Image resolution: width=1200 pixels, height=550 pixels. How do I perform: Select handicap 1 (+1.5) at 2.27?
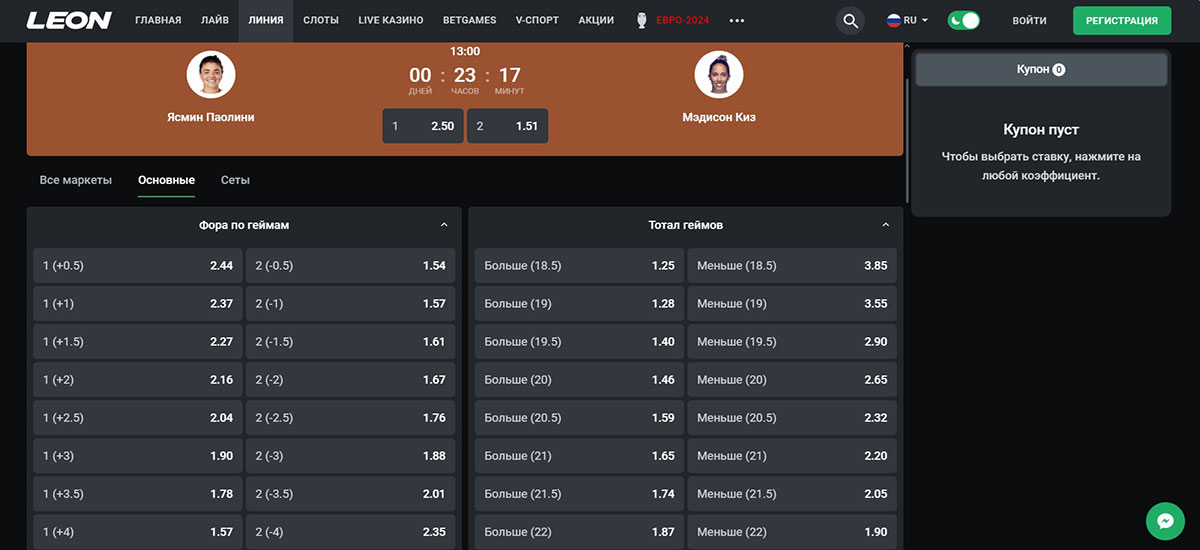[x=138, y=341]
